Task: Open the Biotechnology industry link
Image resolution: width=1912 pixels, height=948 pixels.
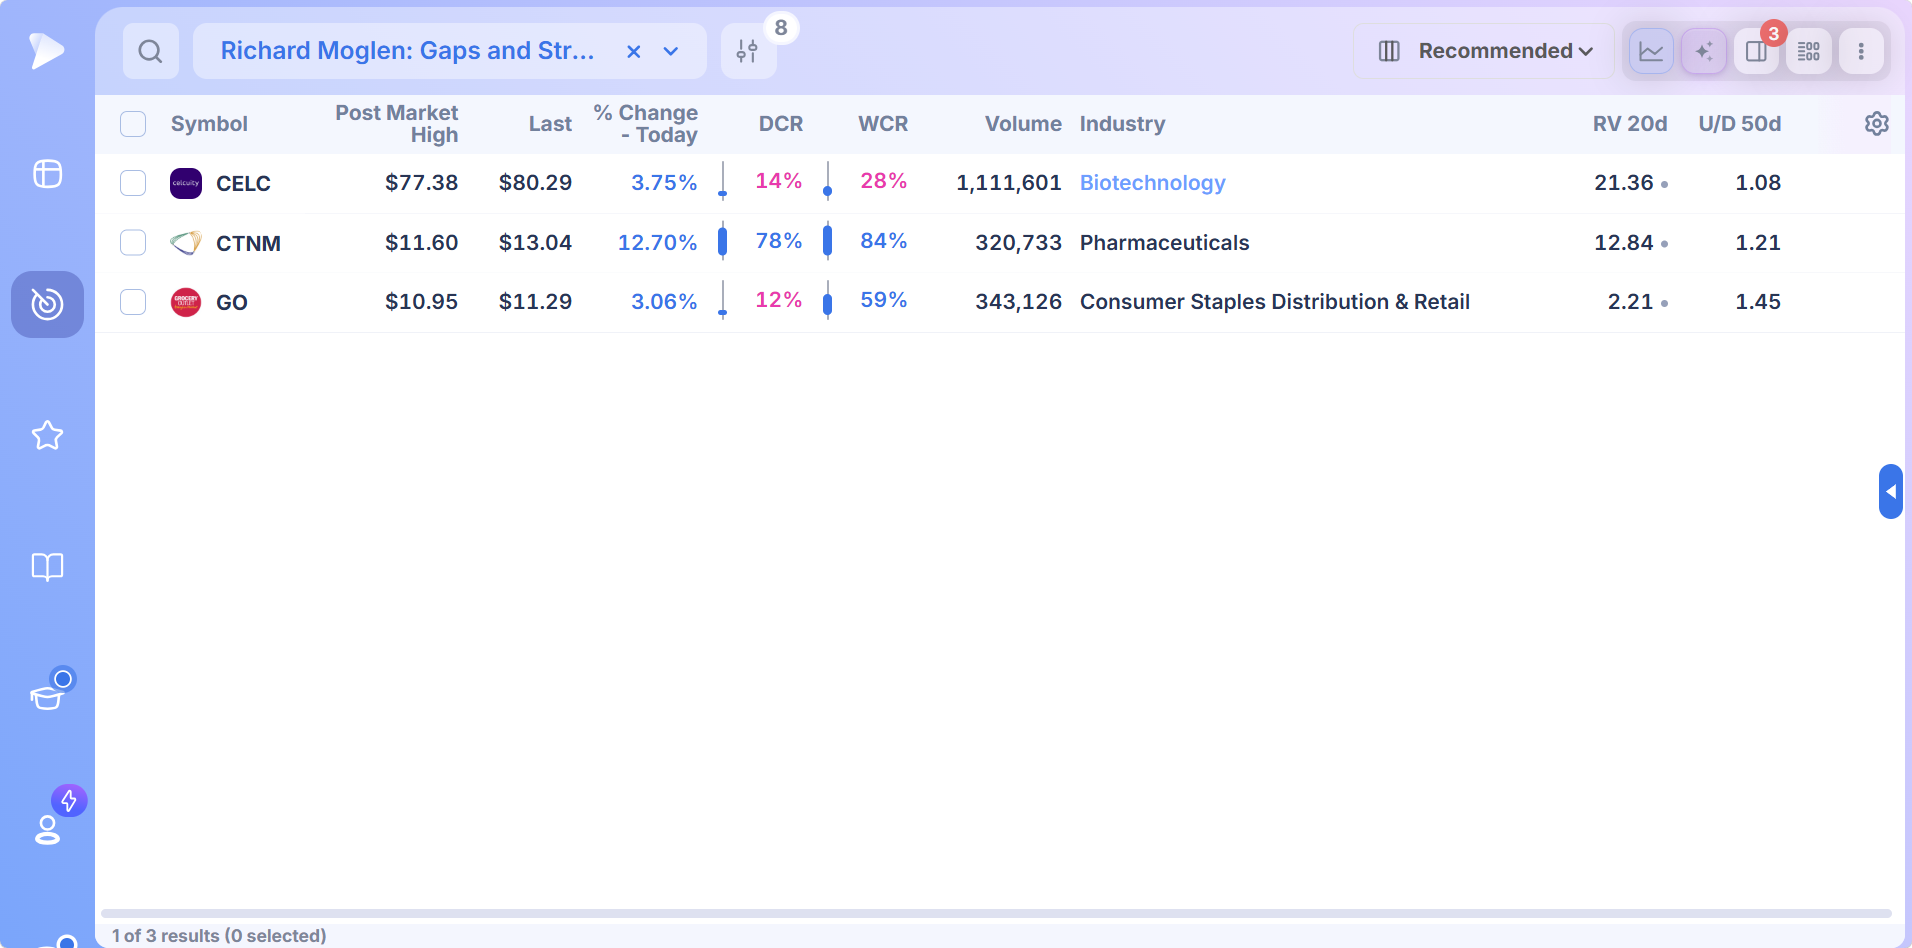Action: (x=1152, y=183)
